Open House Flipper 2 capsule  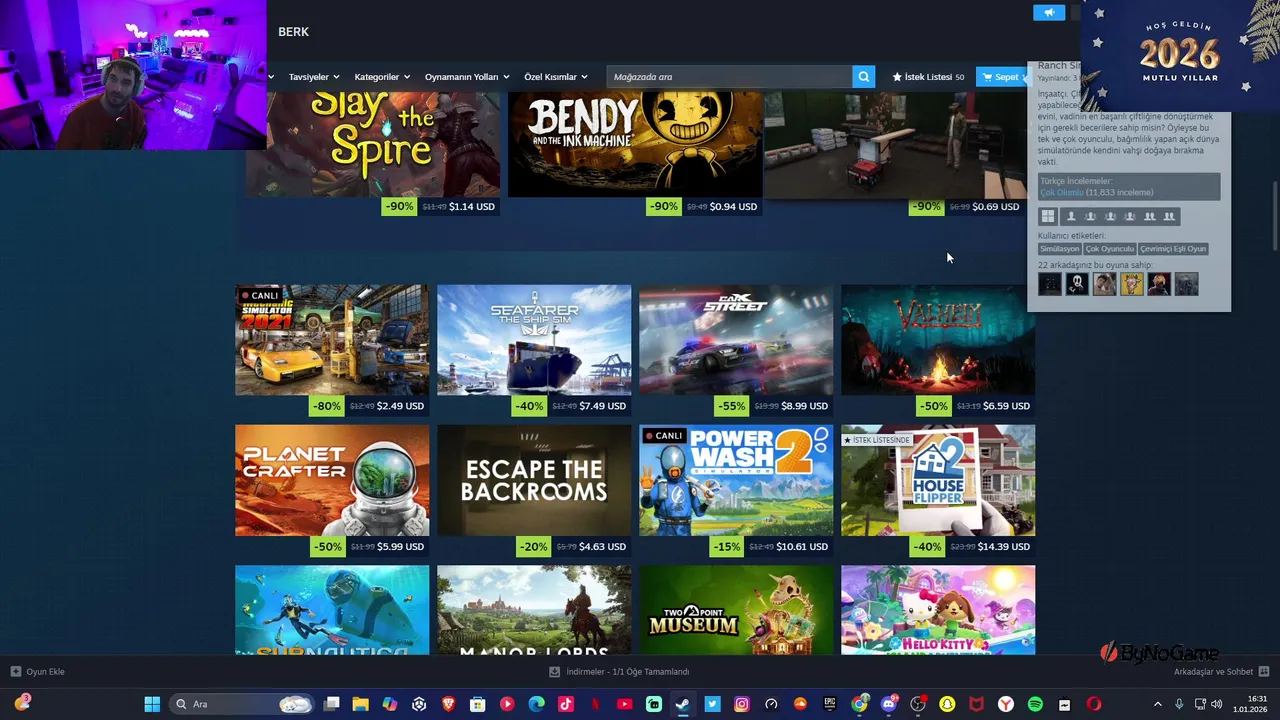pyautogui.click(x=938, y=480)
